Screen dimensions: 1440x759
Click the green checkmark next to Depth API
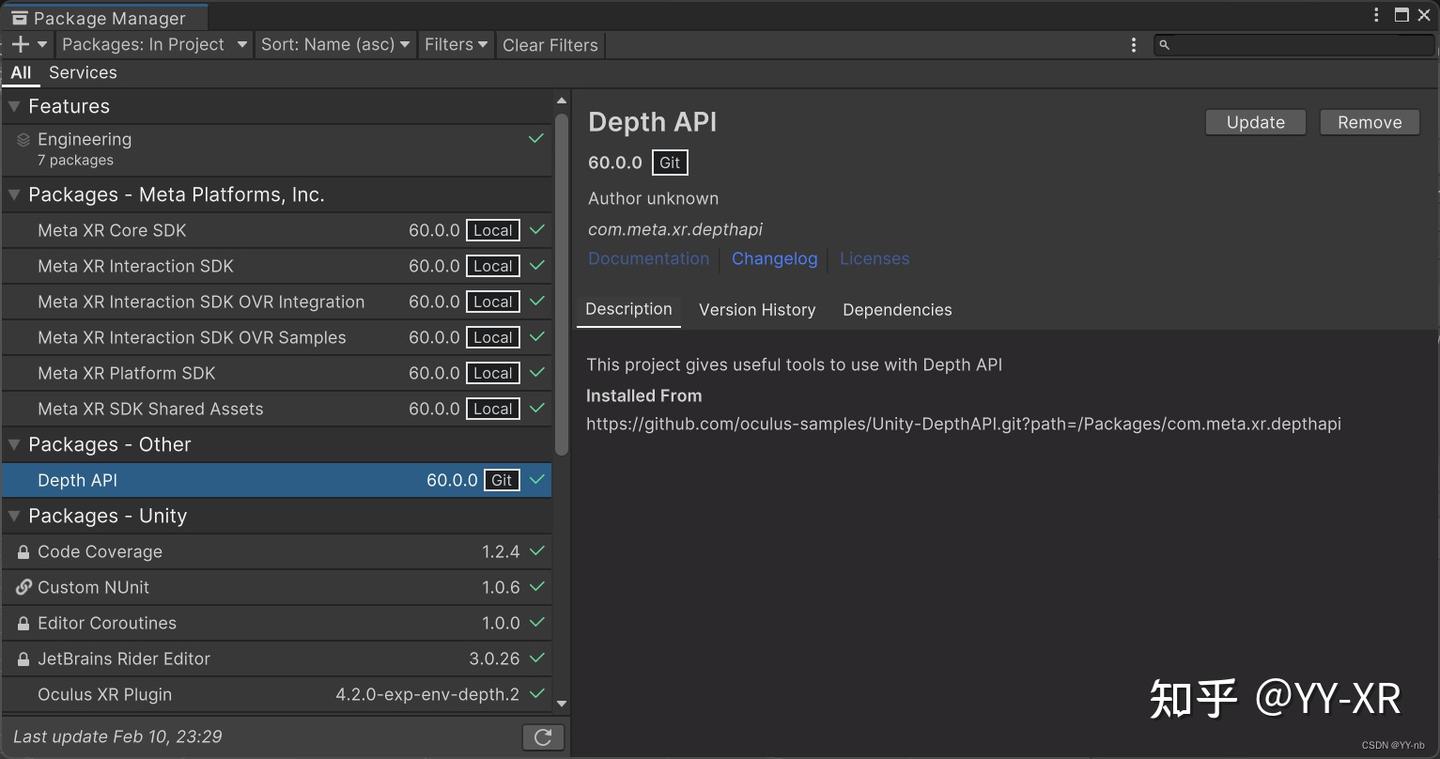(x=536, y=480)
